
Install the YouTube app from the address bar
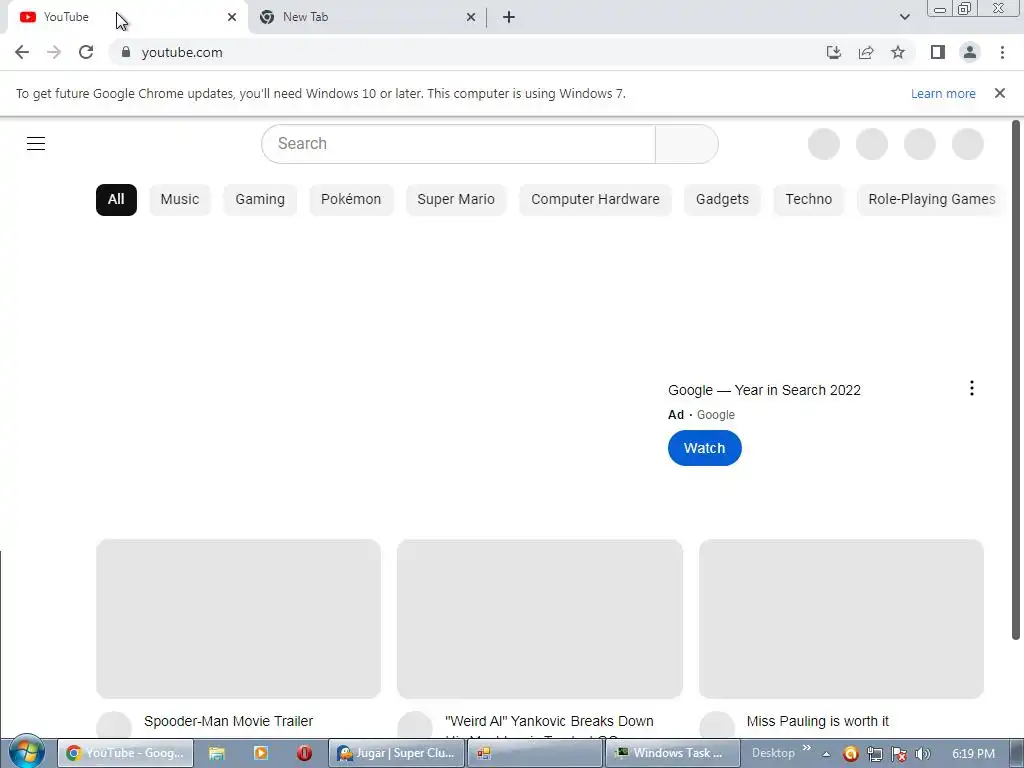click(833, 52)
